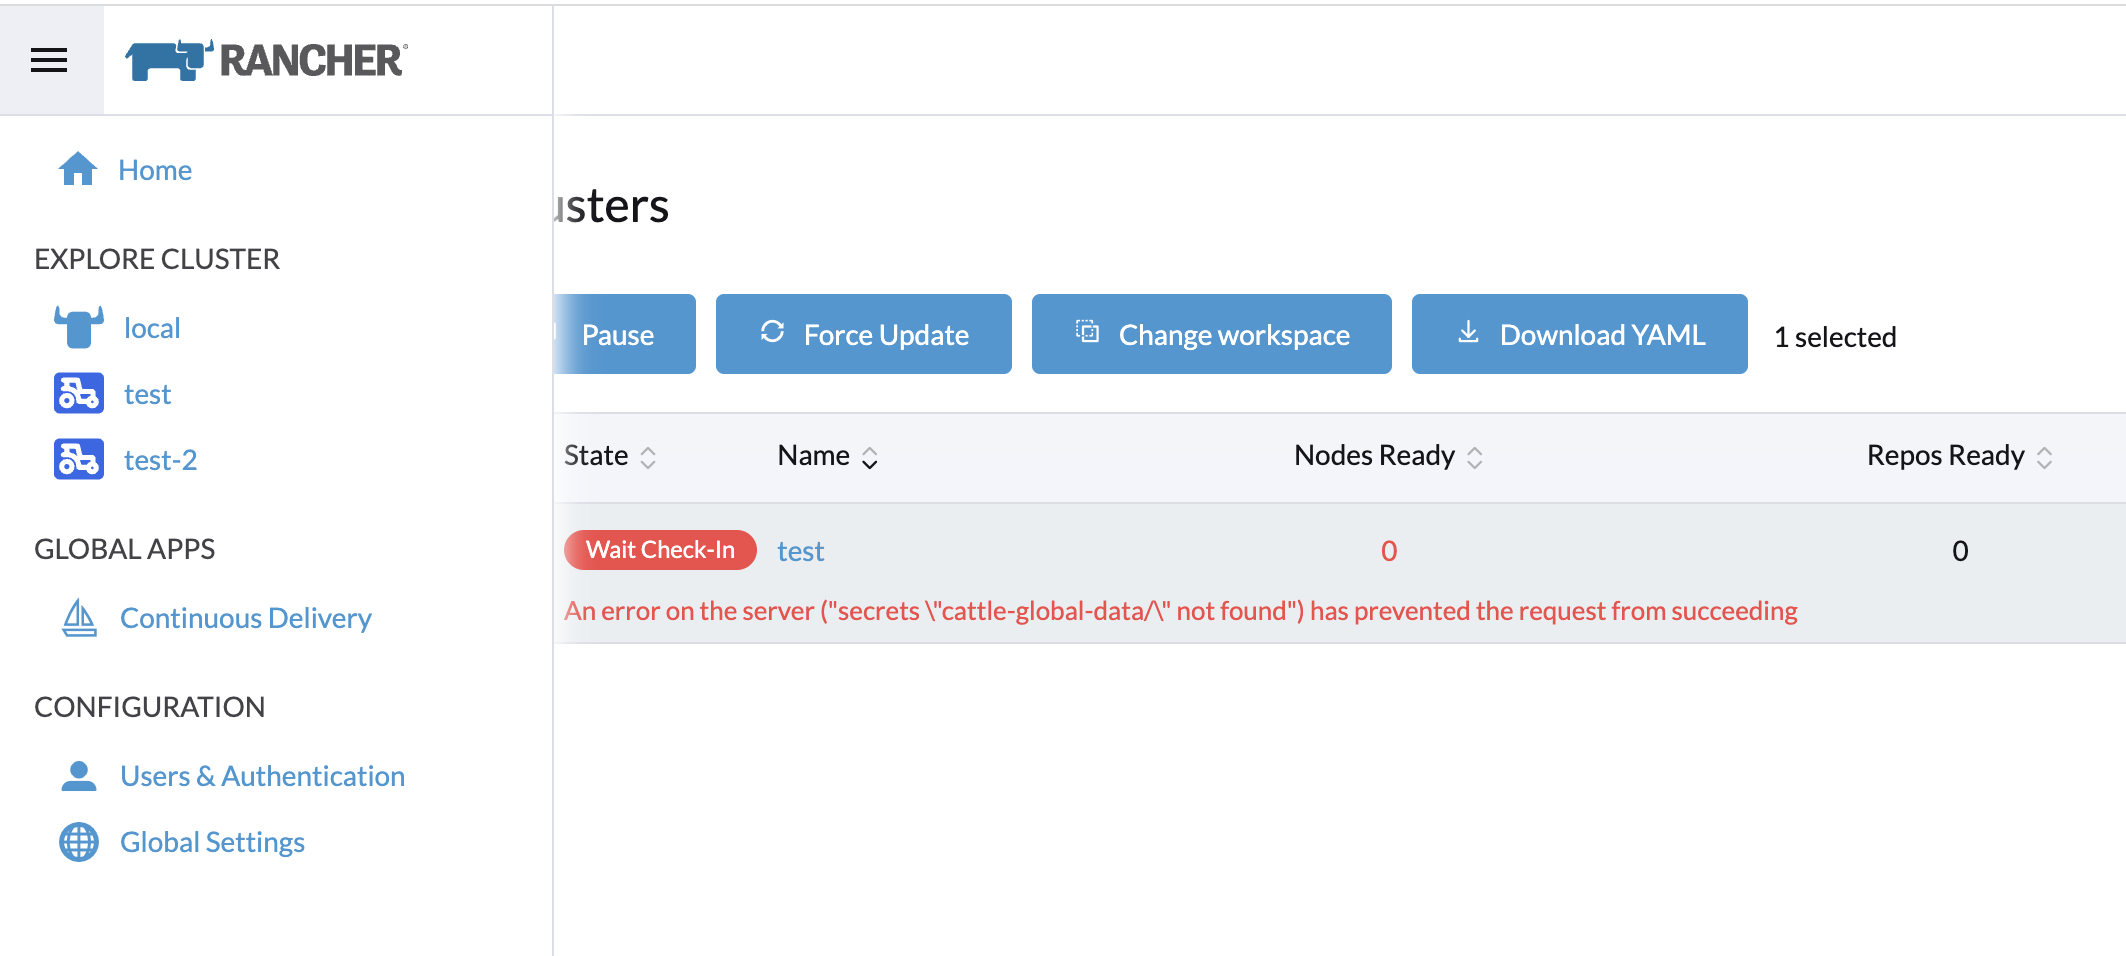The image size is (2126, 956).
Task: Click the Wait Check-In status badge
Action: [660, 550]
